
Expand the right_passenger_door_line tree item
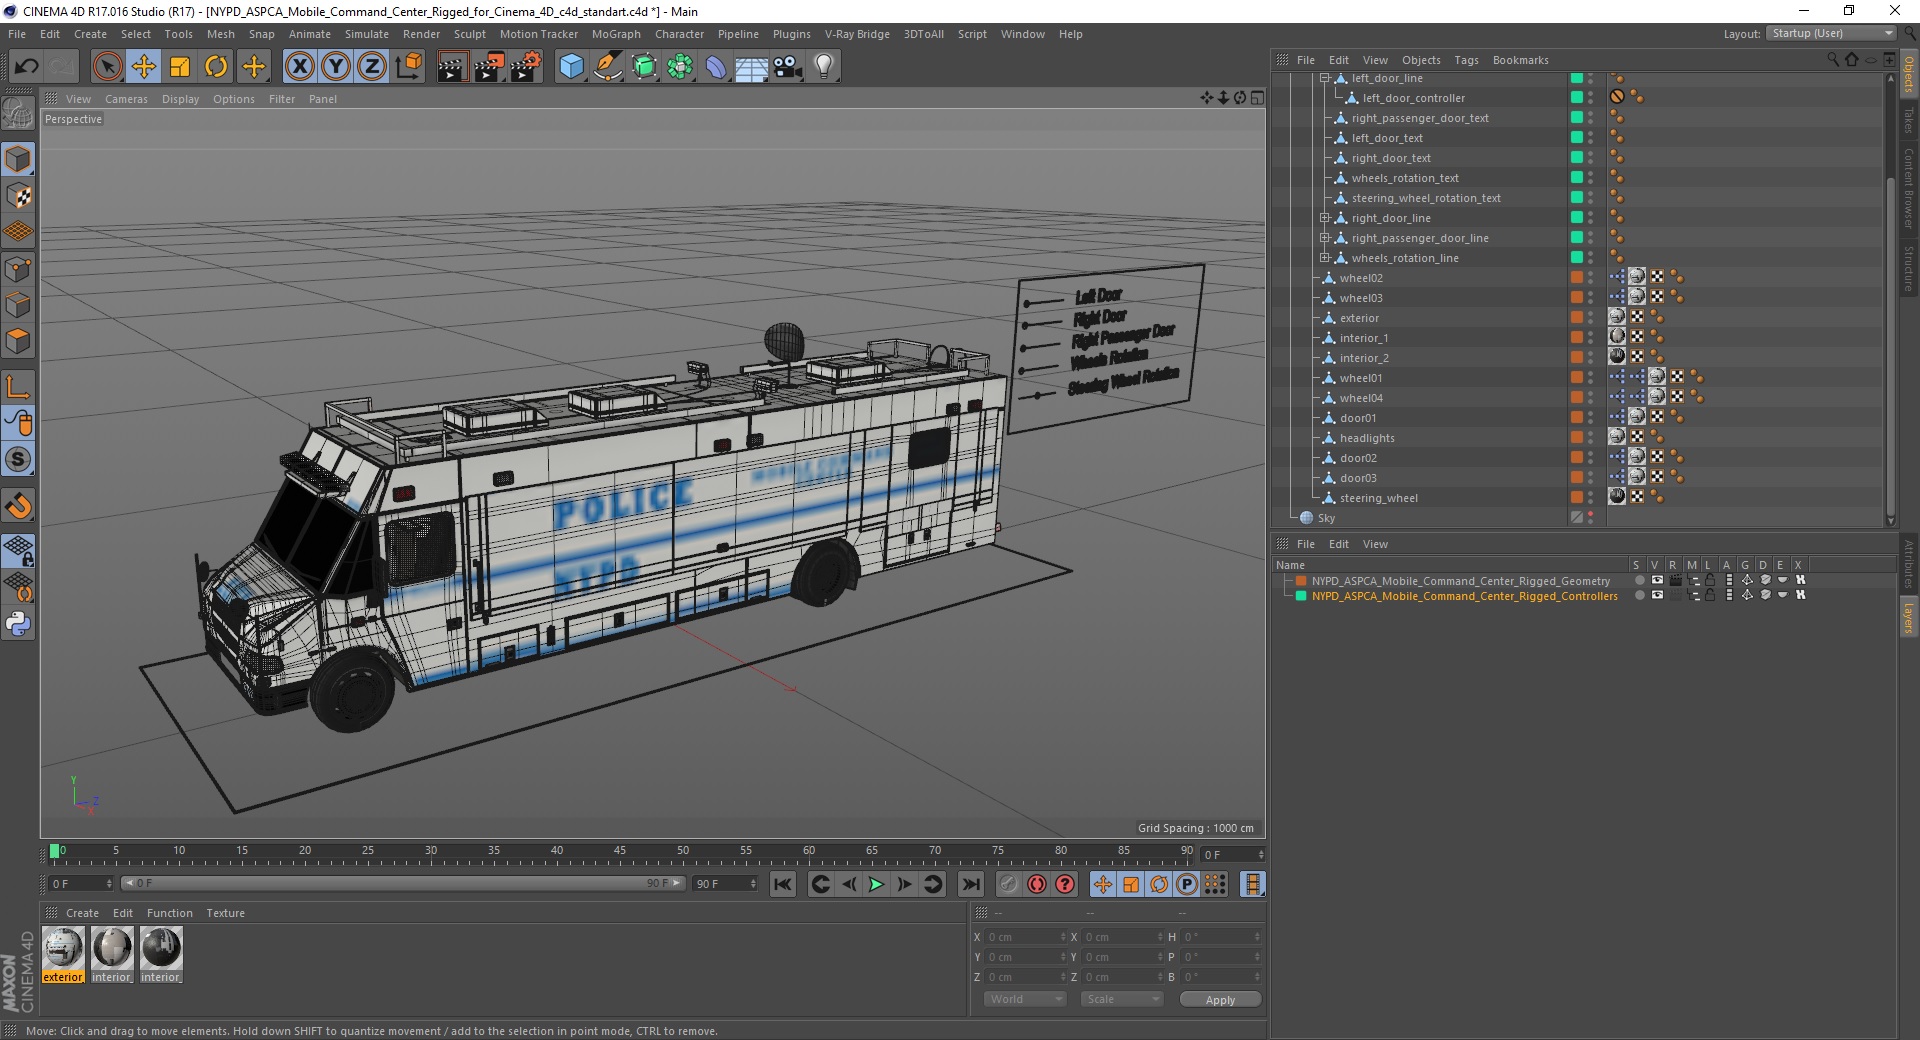pos(1324,238)
